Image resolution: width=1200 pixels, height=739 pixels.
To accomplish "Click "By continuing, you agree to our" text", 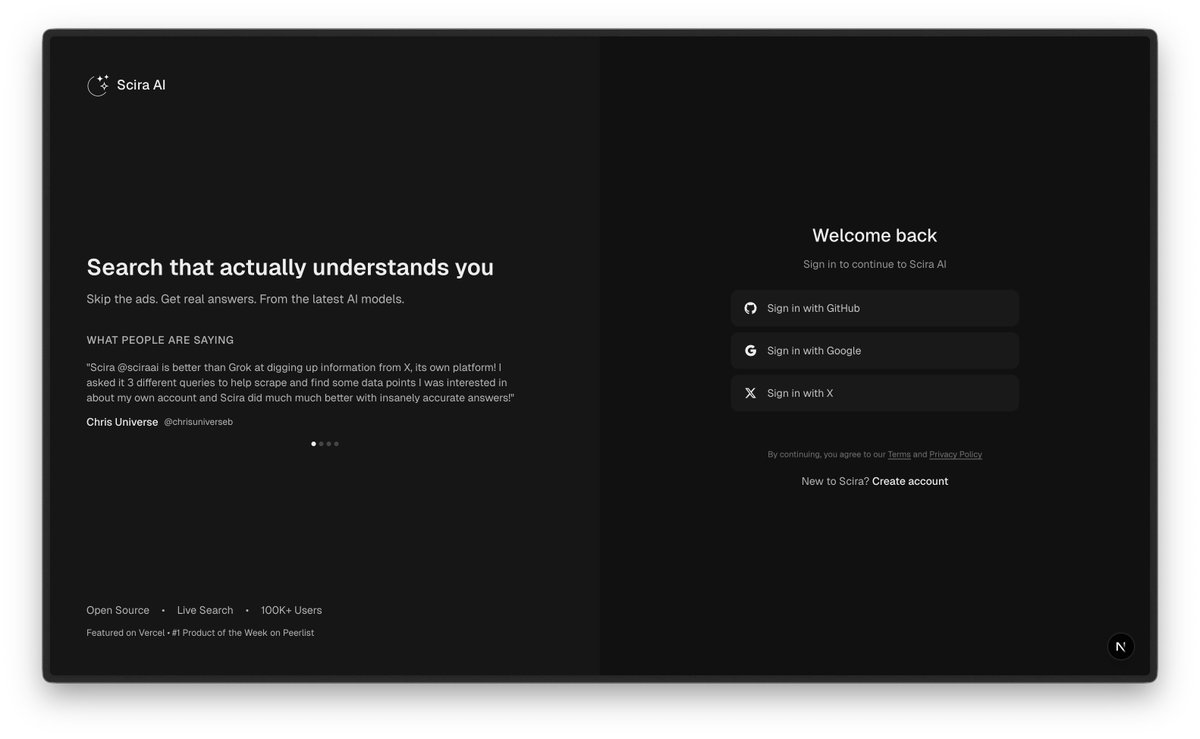I will click(826, 454).
